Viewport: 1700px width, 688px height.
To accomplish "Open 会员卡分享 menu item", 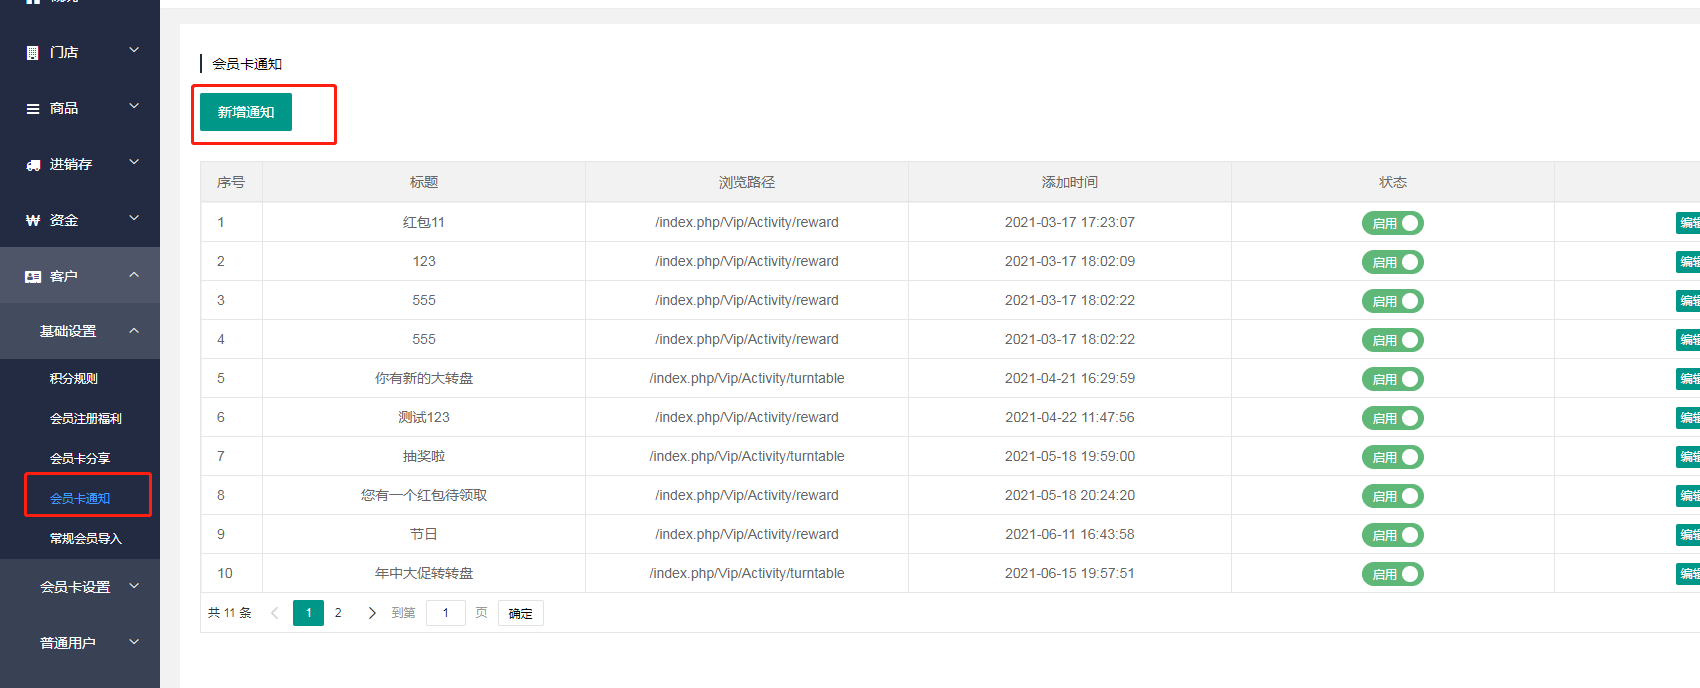I will point(80,459).
